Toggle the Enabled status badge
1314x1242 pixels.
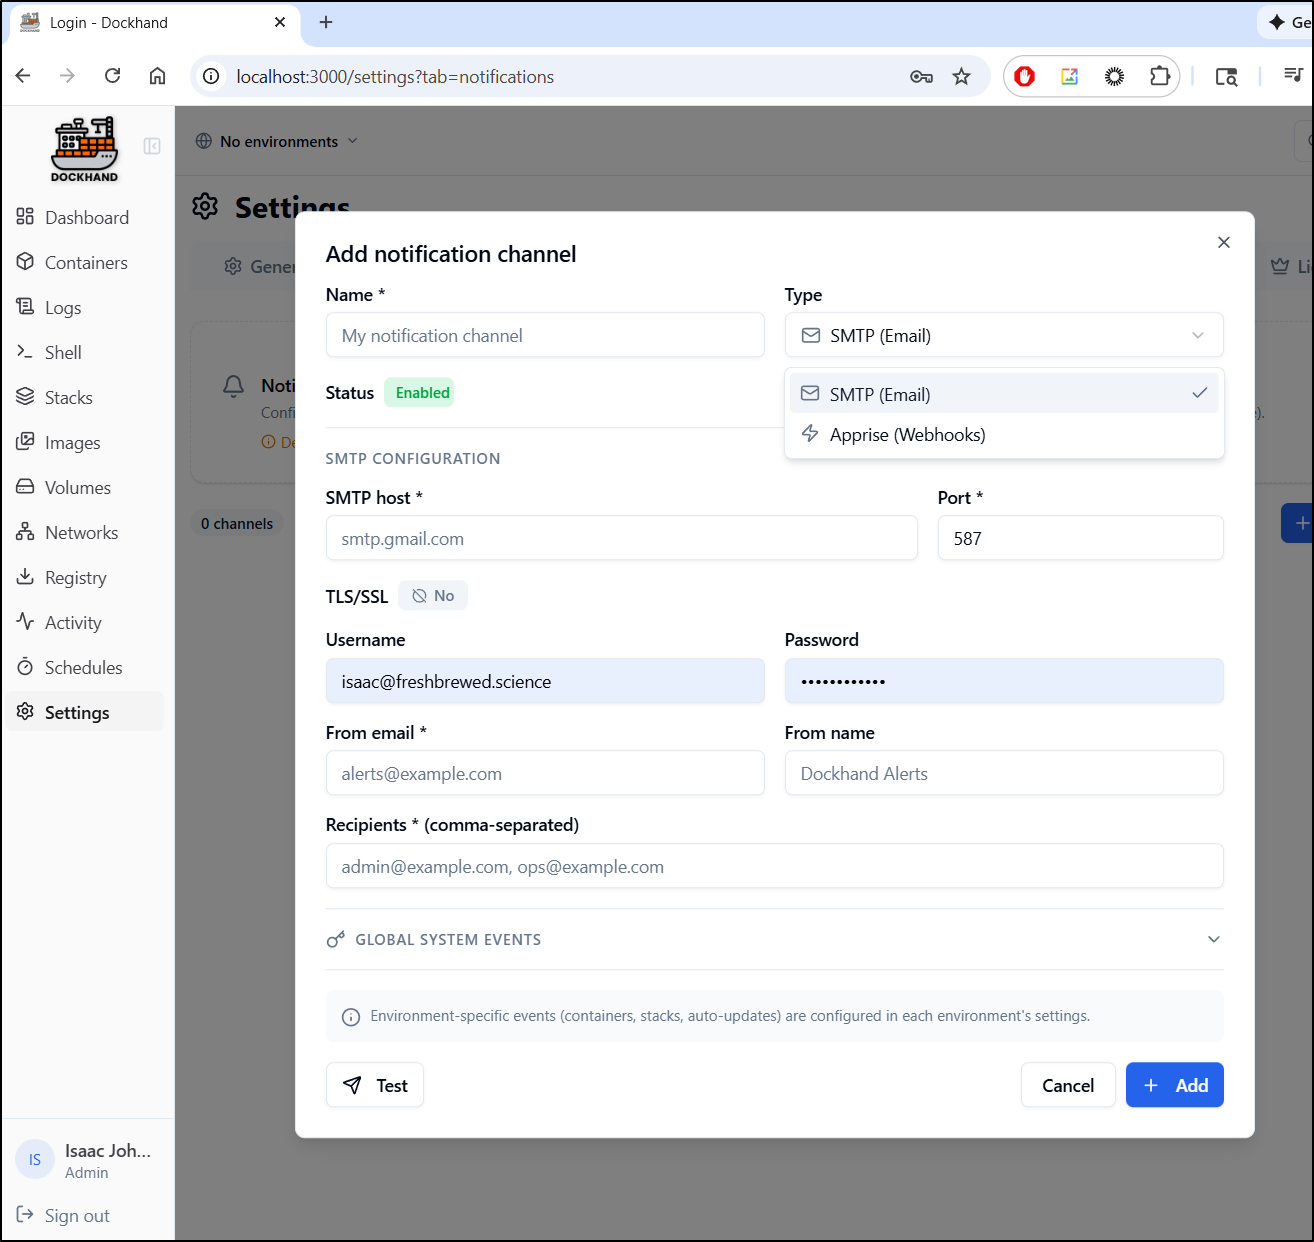(421, 393)
